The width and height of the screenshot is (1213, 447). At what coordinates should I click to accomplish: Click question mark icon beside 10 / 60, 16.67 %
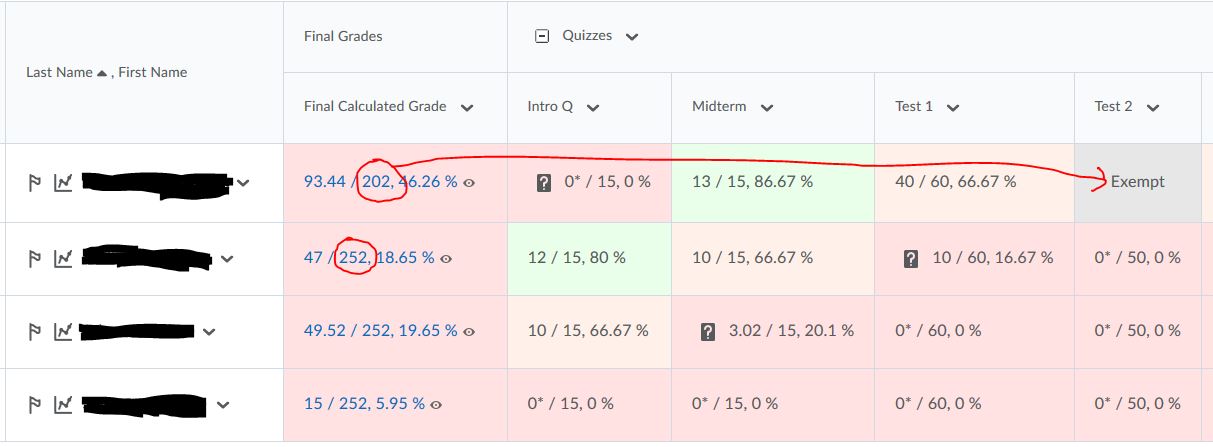pos(911,259)
